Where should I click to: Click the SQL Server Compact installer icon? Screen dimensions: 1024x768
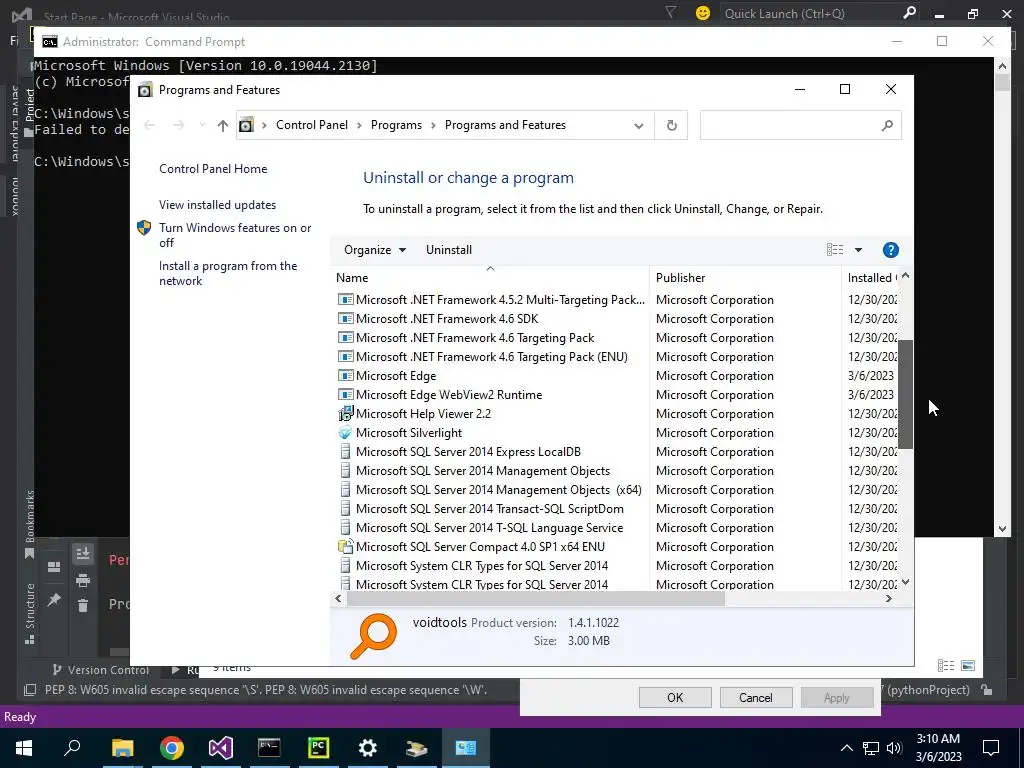[x=345, y=547]
